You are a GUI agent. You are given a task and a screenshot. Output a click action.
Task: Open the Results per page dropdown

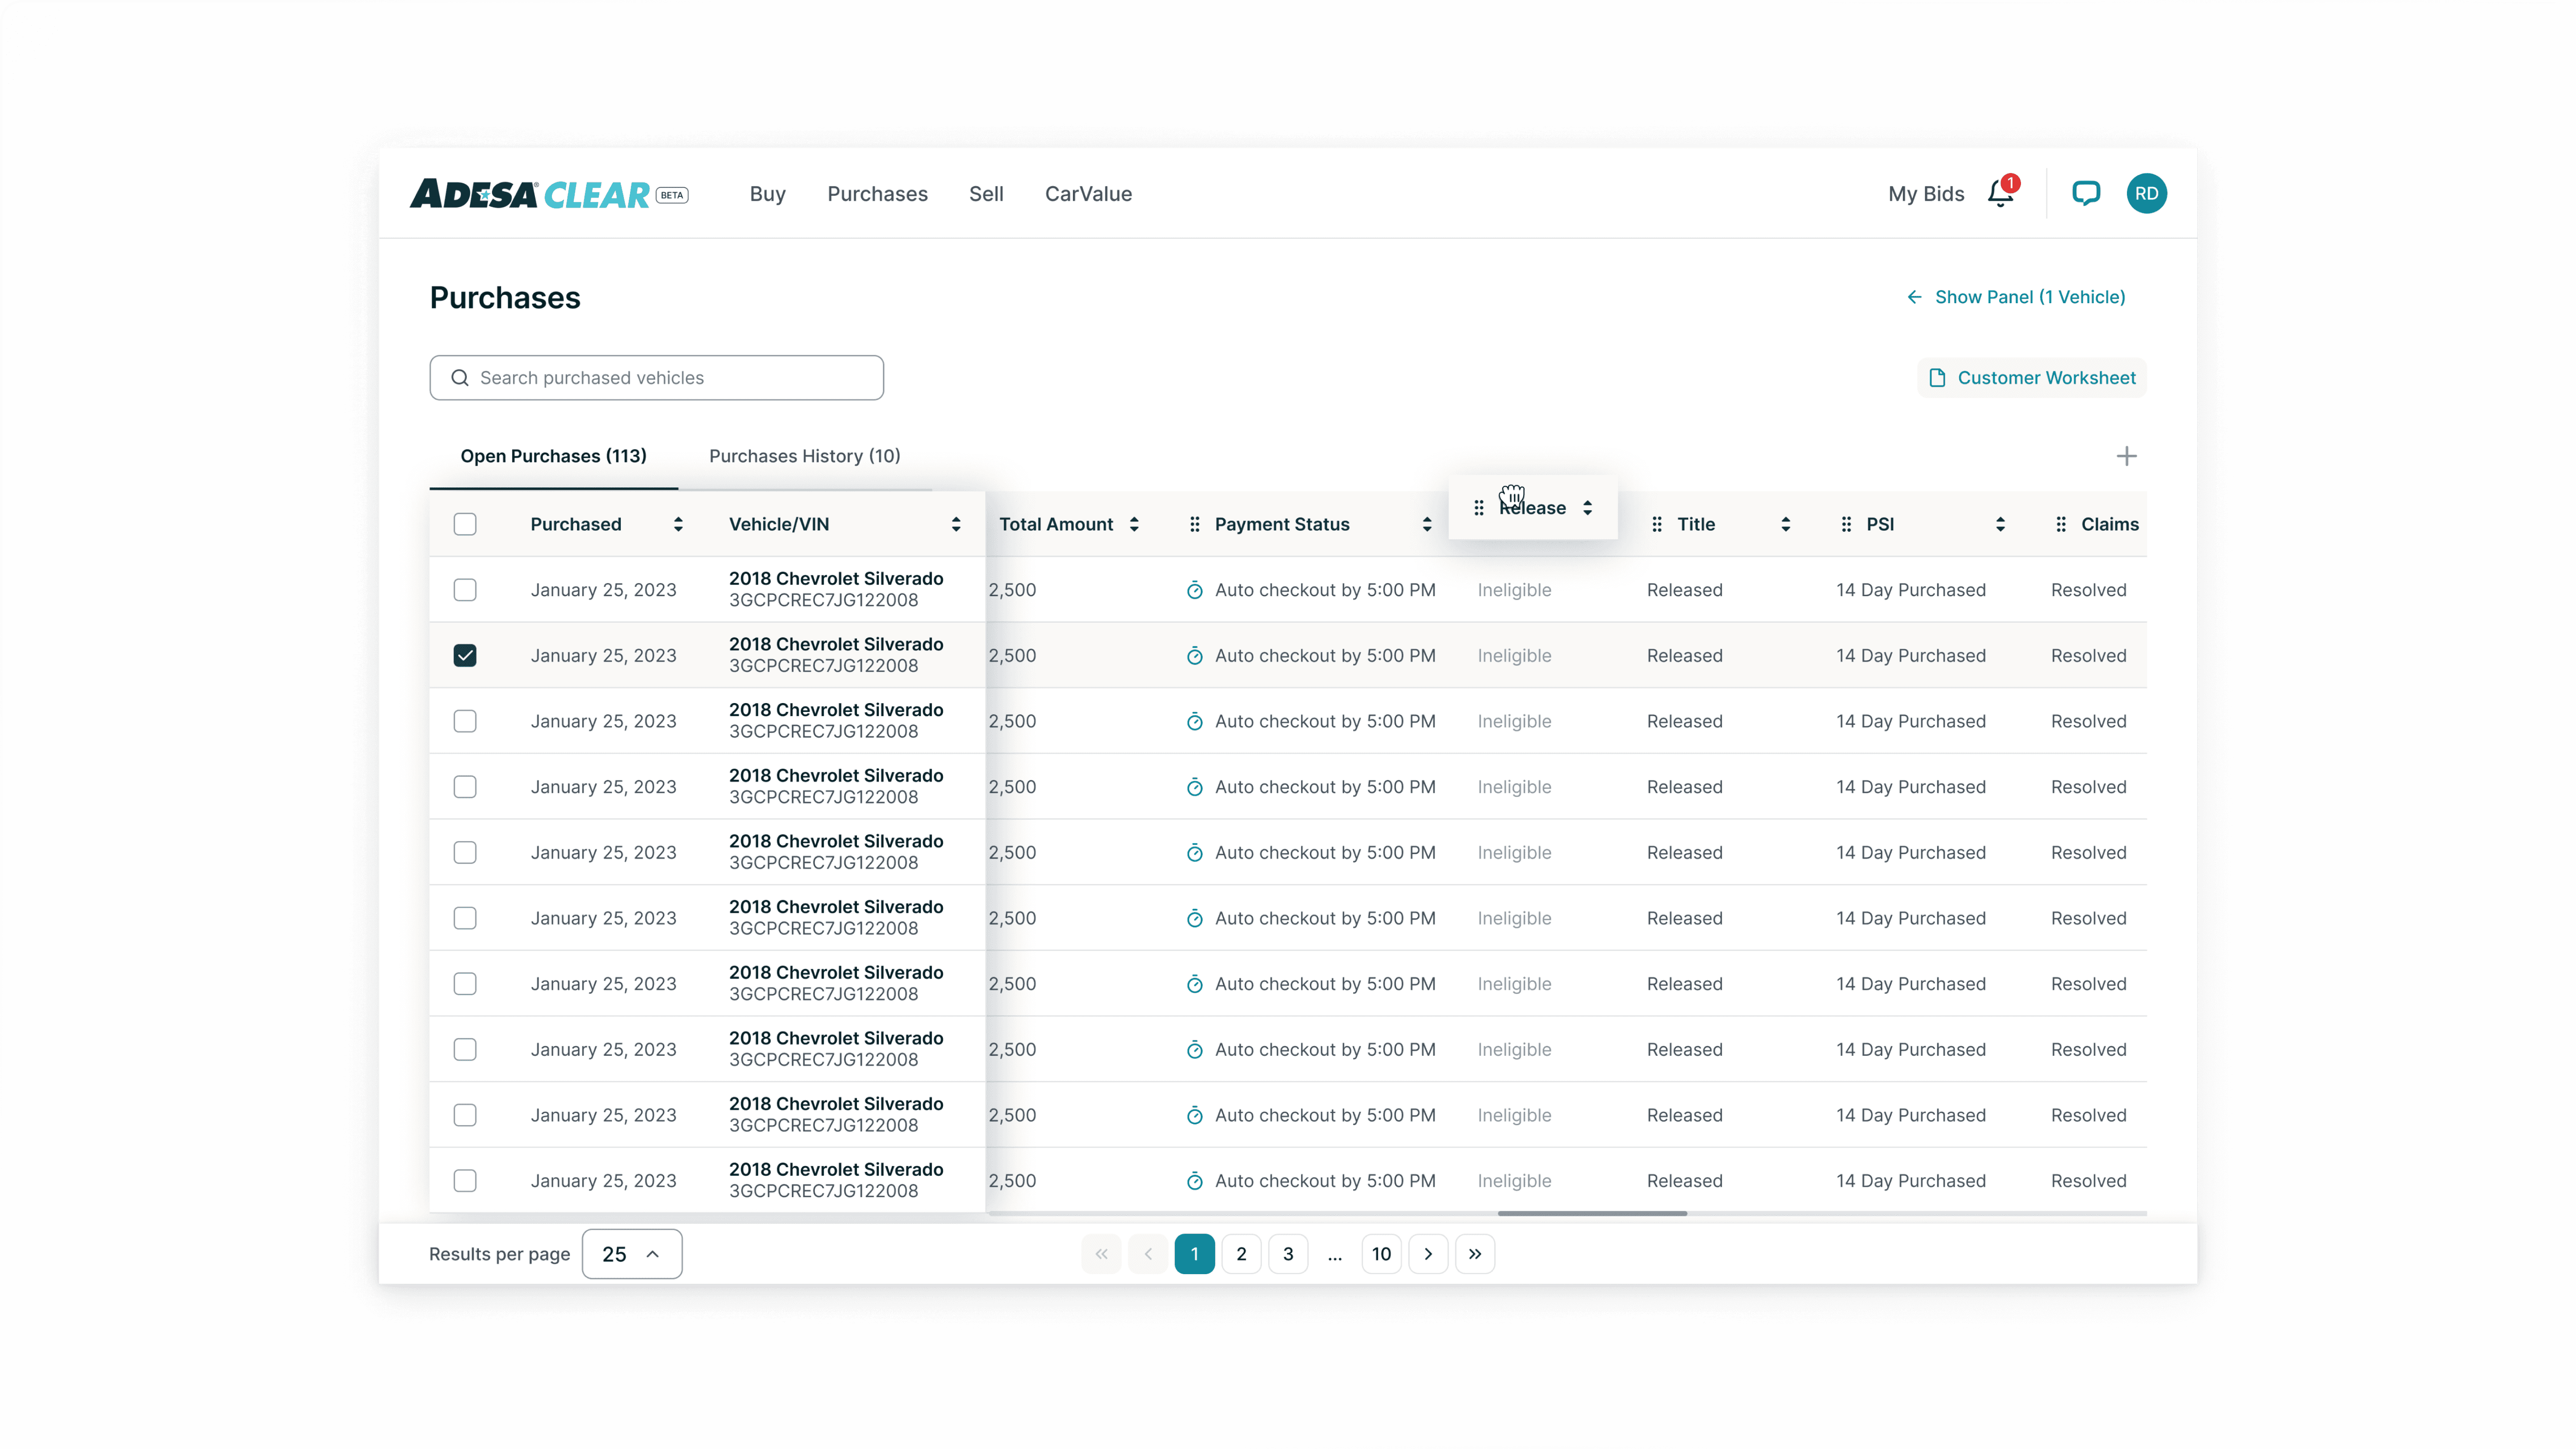(631, 1254)
